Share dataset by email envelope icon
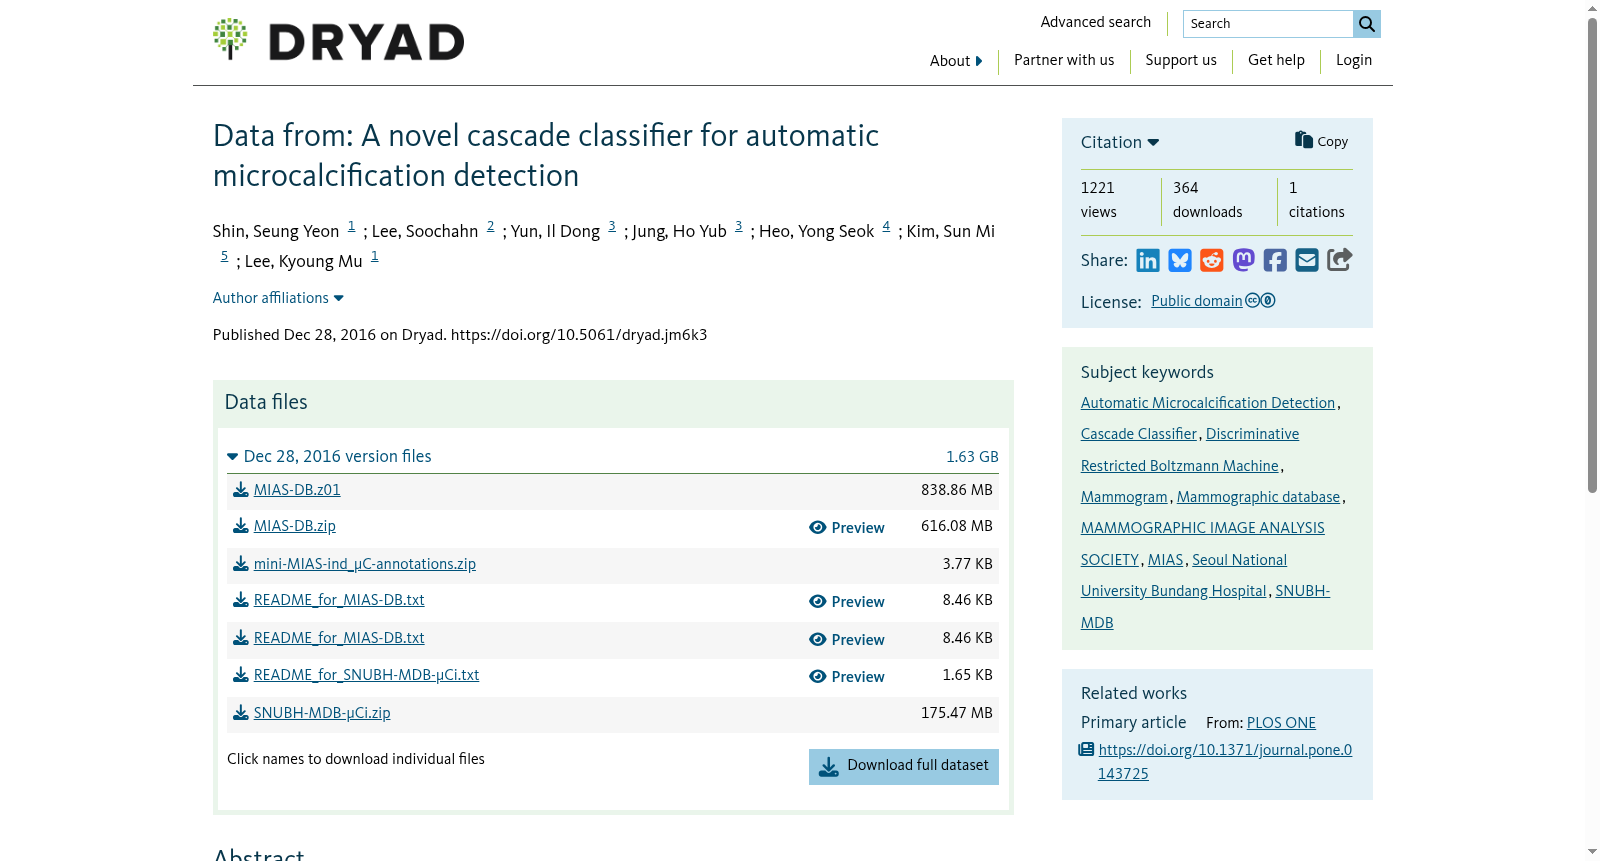The height and width of the screenshot is (861, 1600). click(x=1307, y=261)
